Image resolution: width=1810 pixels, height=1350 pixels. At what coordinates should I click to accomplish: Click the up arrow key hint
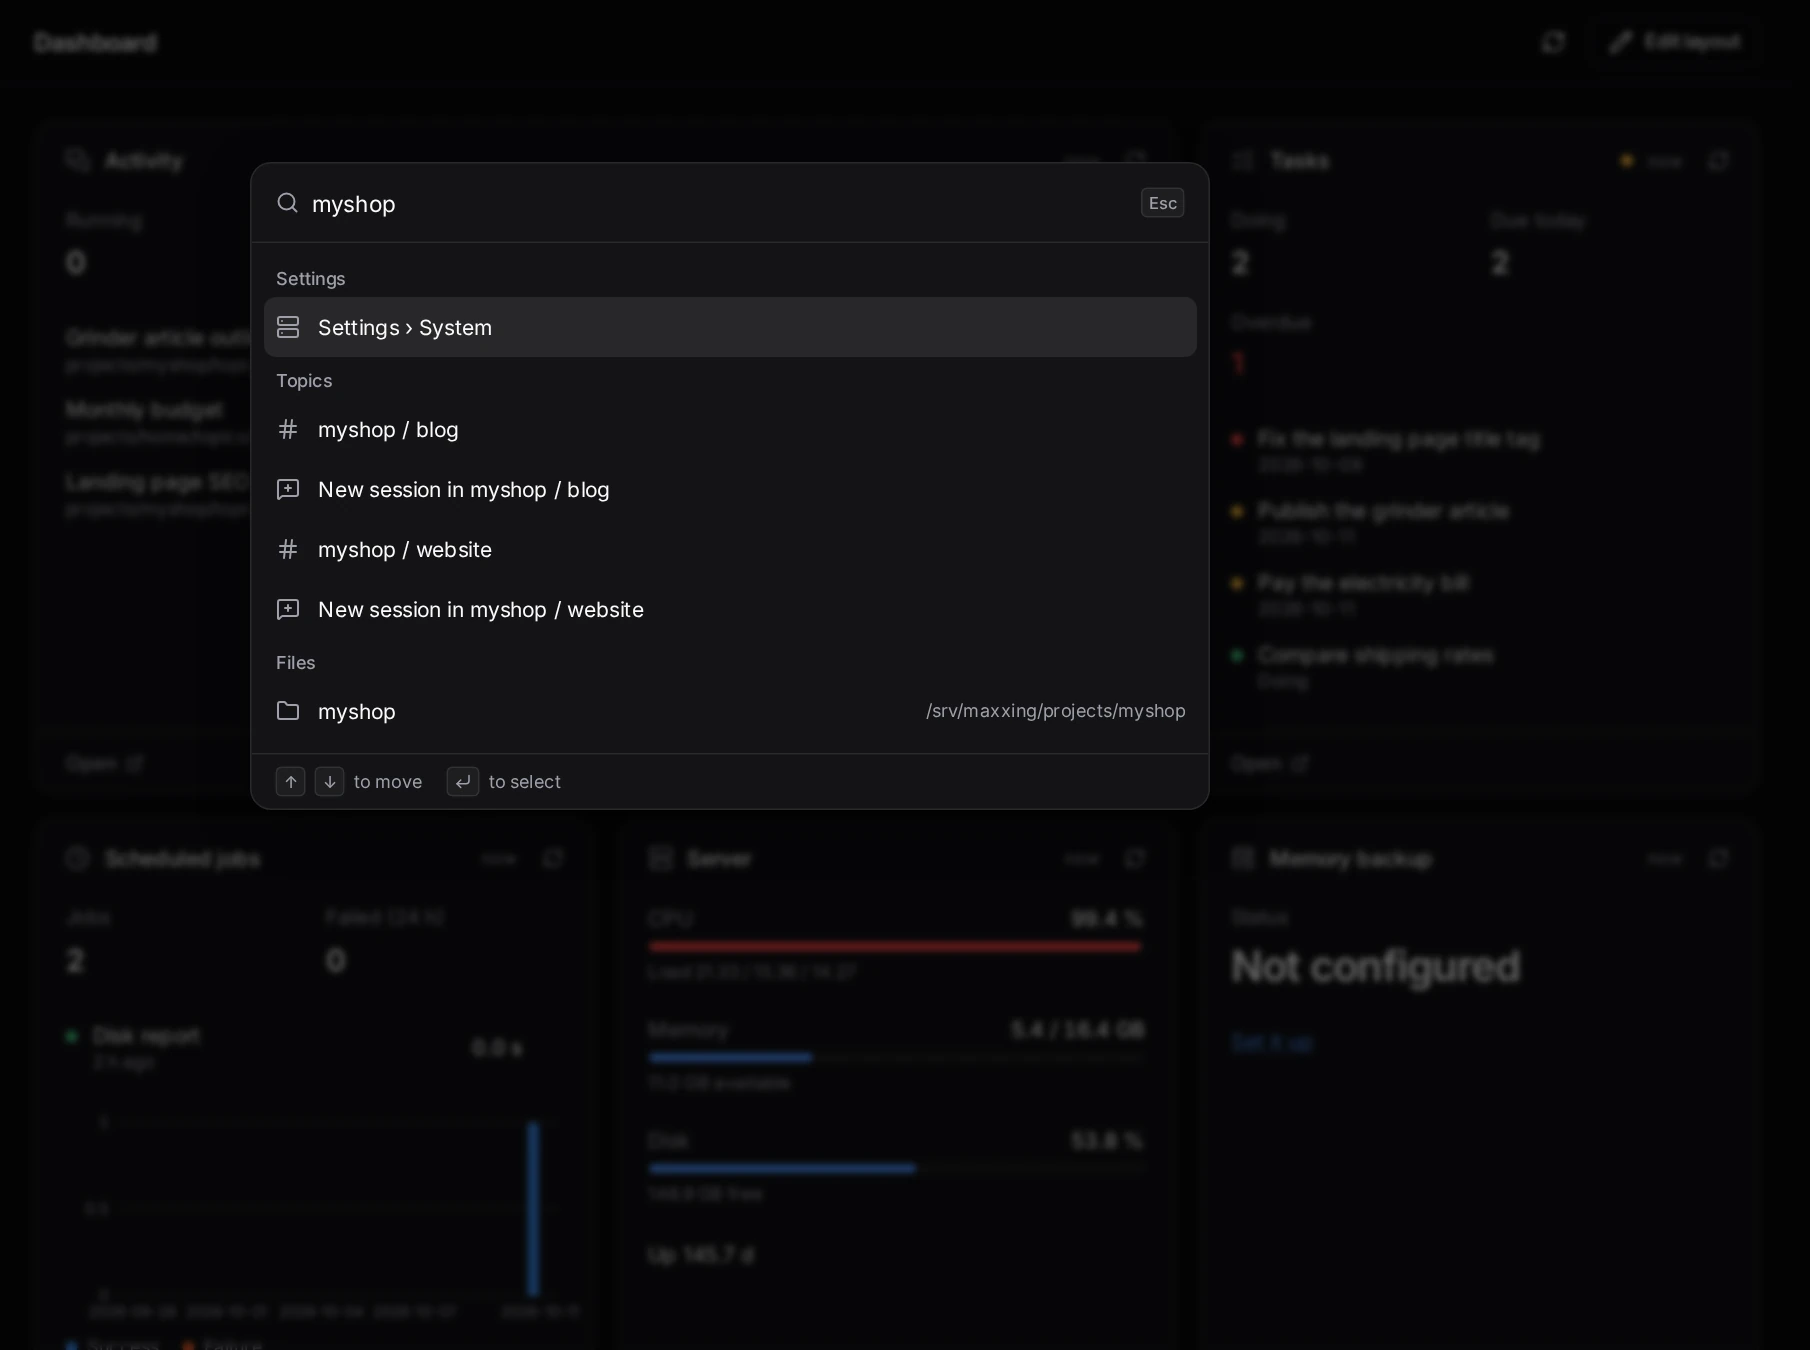pyautogui.click(x=291, y=782)
